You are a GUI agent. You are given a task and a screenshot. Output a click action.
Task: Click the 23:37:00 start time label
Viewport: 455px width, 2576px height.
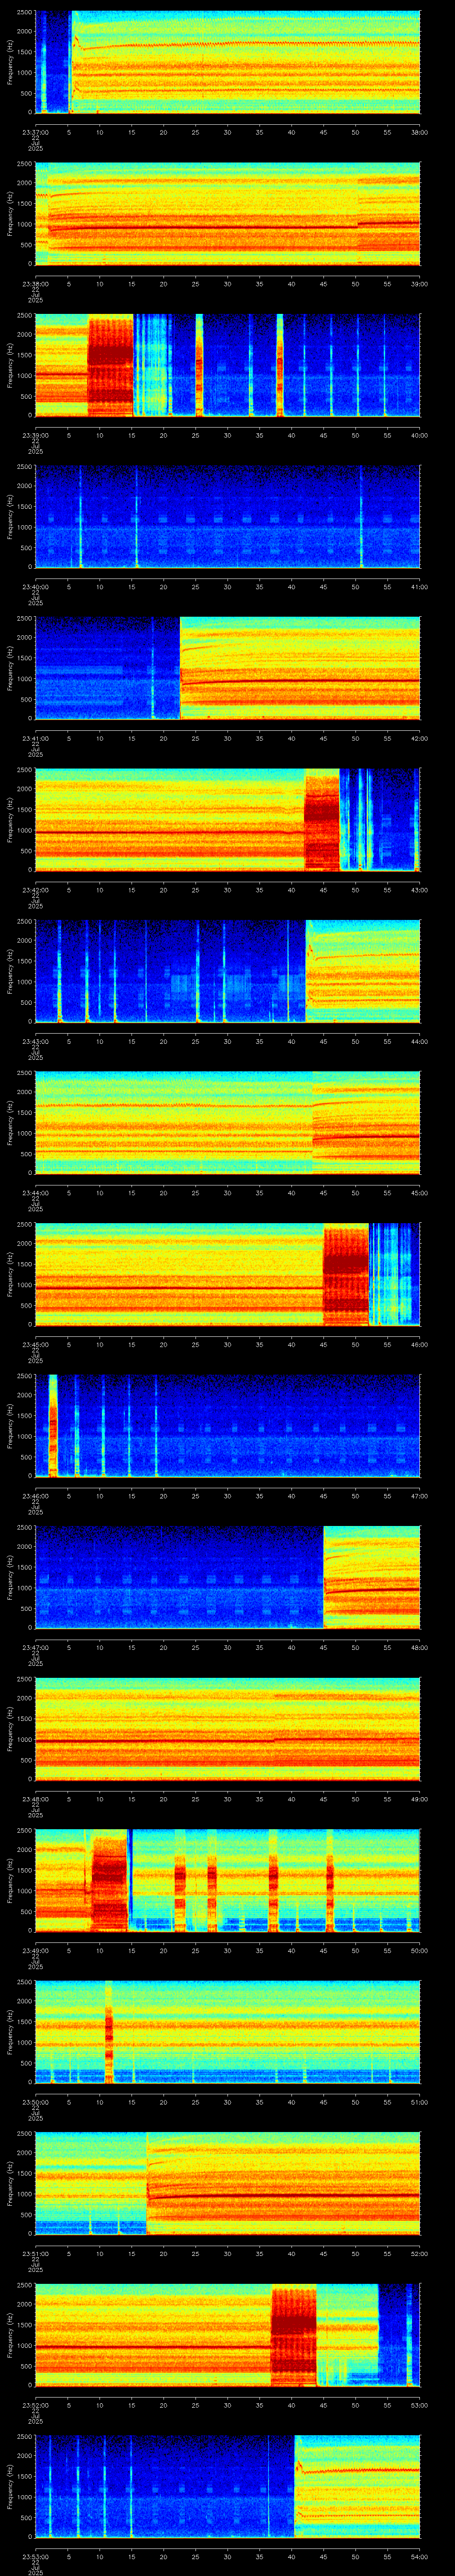coord(35,132)
